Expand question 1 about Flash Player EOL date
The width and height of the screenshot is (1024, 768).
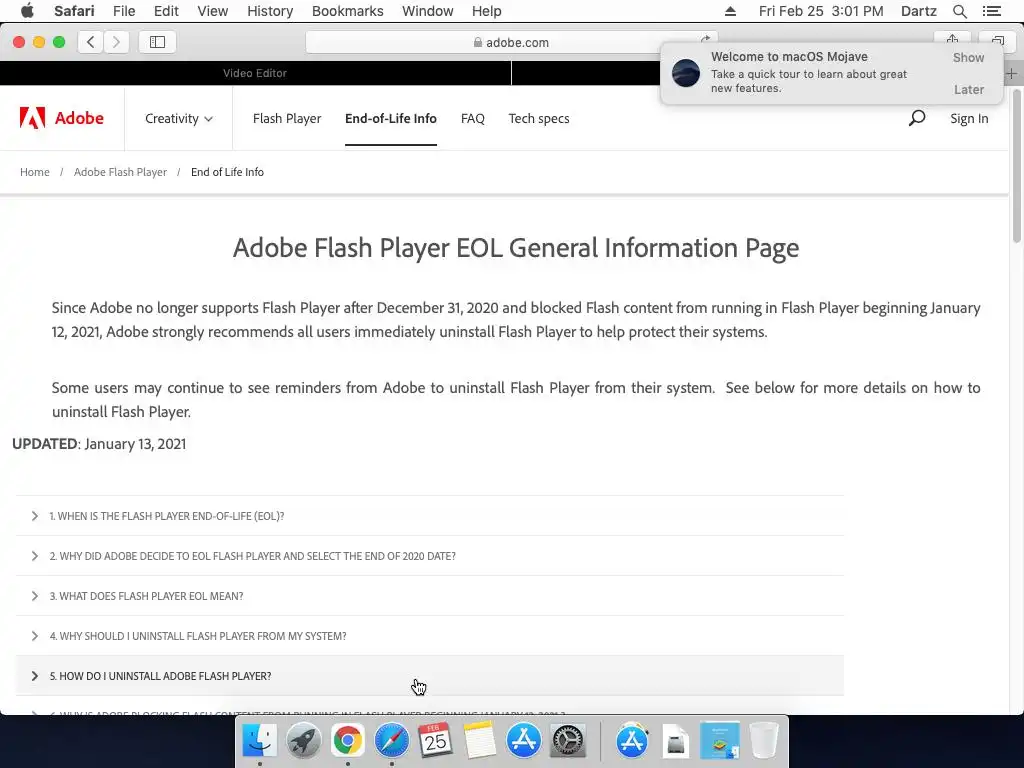430,516
